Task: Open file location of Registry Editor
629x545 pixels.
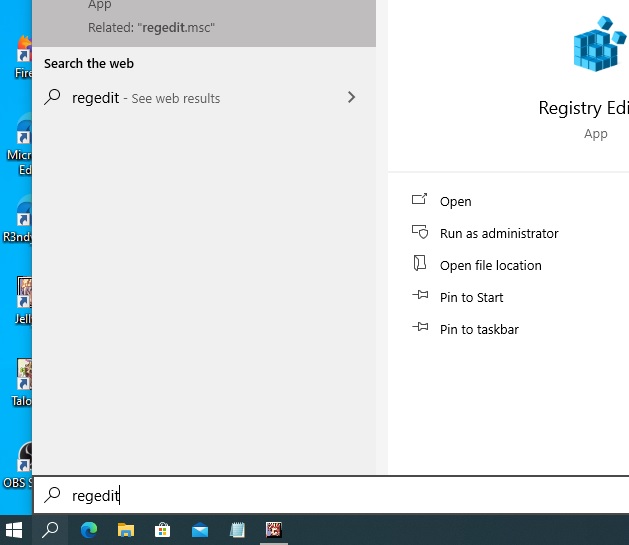Action: [491, 265]
